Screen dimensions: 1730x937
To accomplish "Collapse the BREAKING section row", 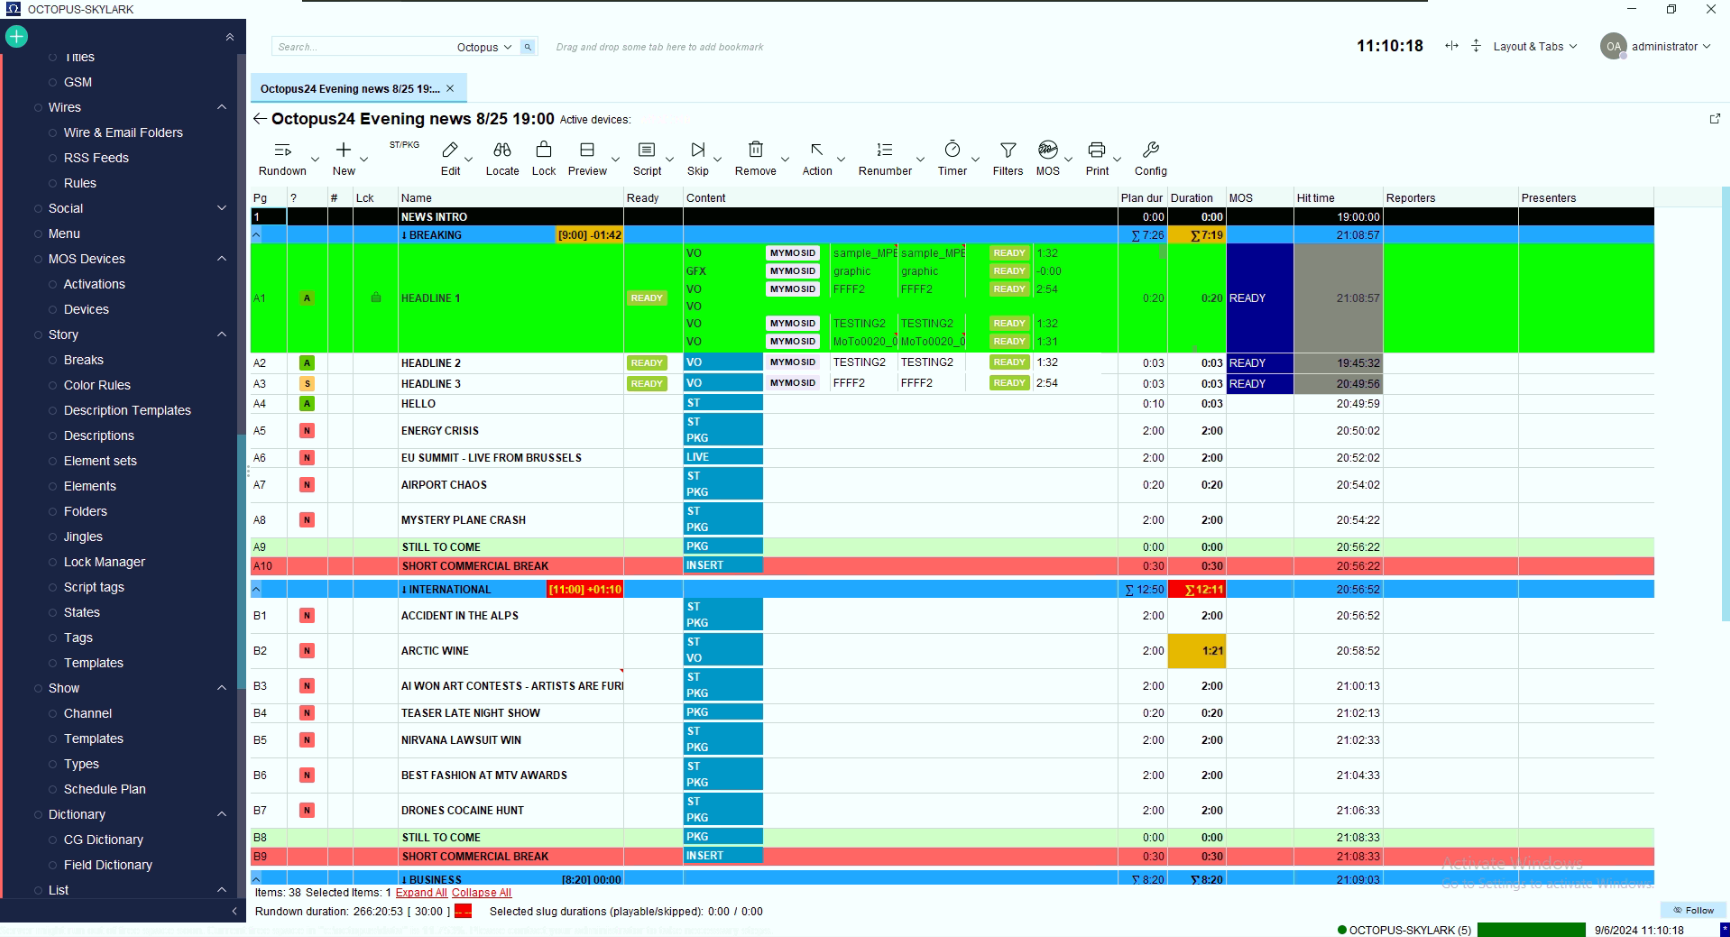I will pyautogui.click(x=256, y=235).
